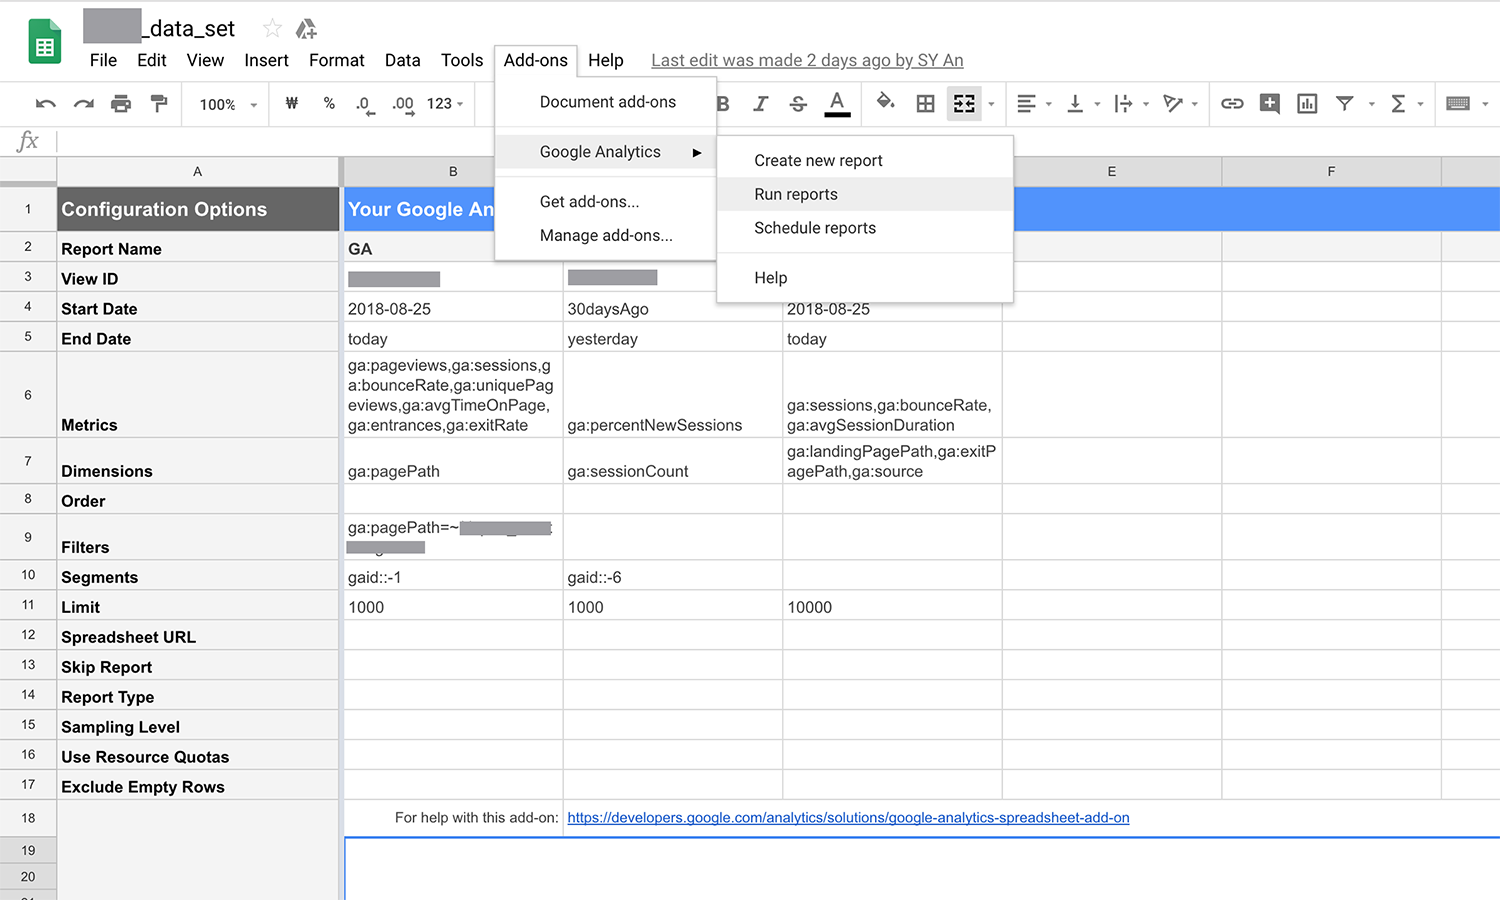Click the move to Drive folder icon
The height and width of the screenshot is (900, 1500).
point(306,29)
